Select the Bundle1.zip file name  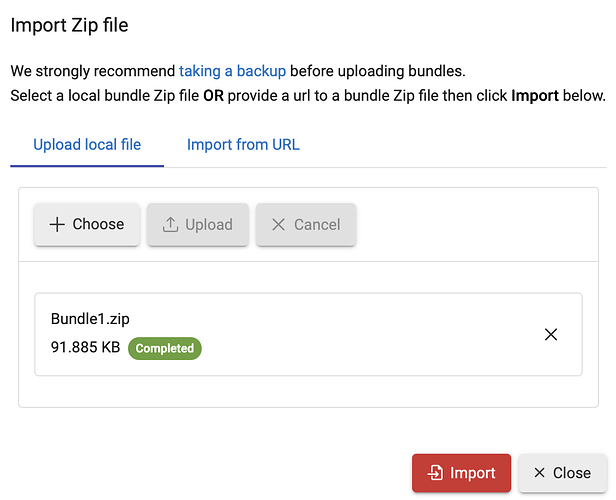(x=91, y=319)
